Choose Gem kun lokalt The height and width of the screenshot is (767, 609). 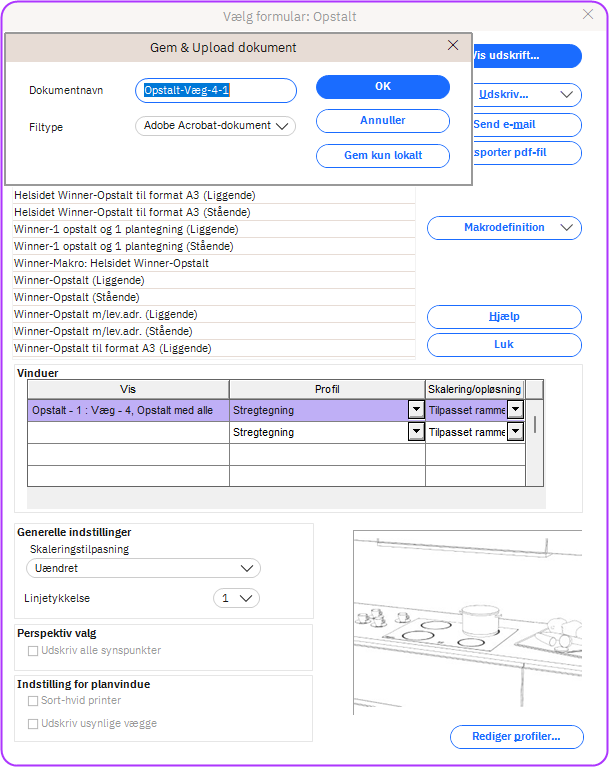pos(382,155)
